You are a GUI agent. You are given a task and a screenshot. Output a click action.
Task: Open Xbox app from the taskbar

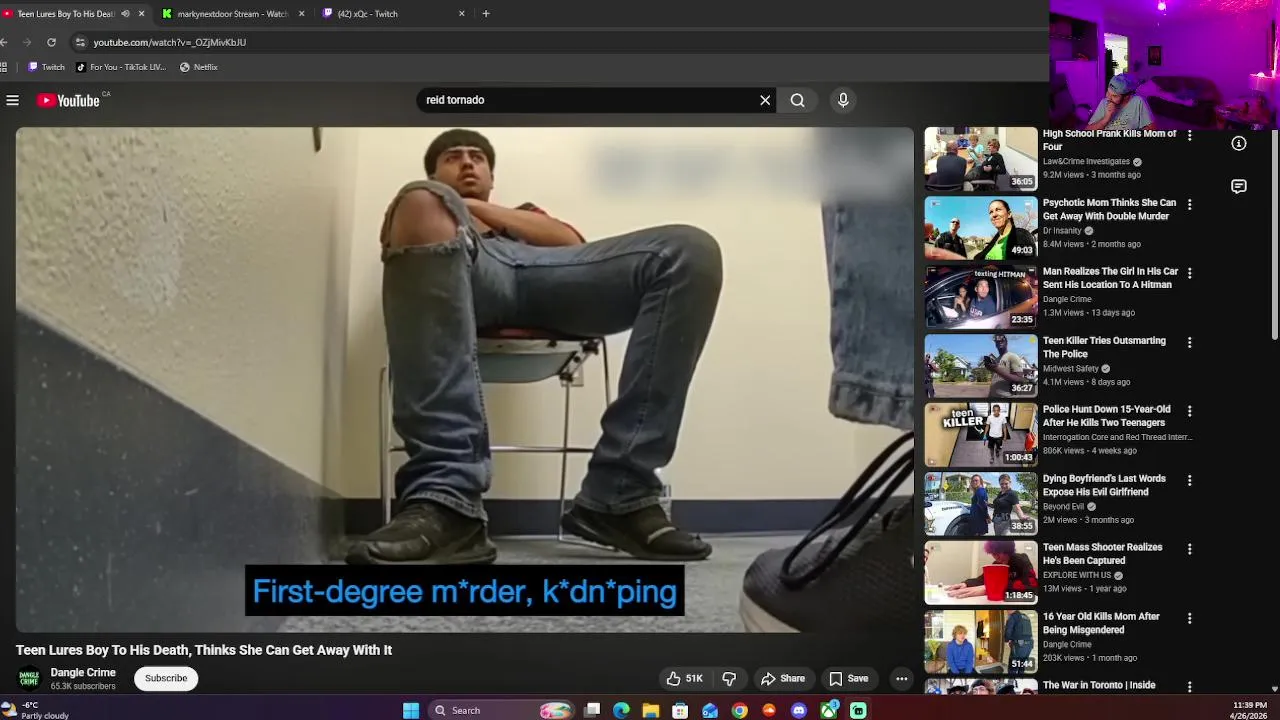[829, 710]
